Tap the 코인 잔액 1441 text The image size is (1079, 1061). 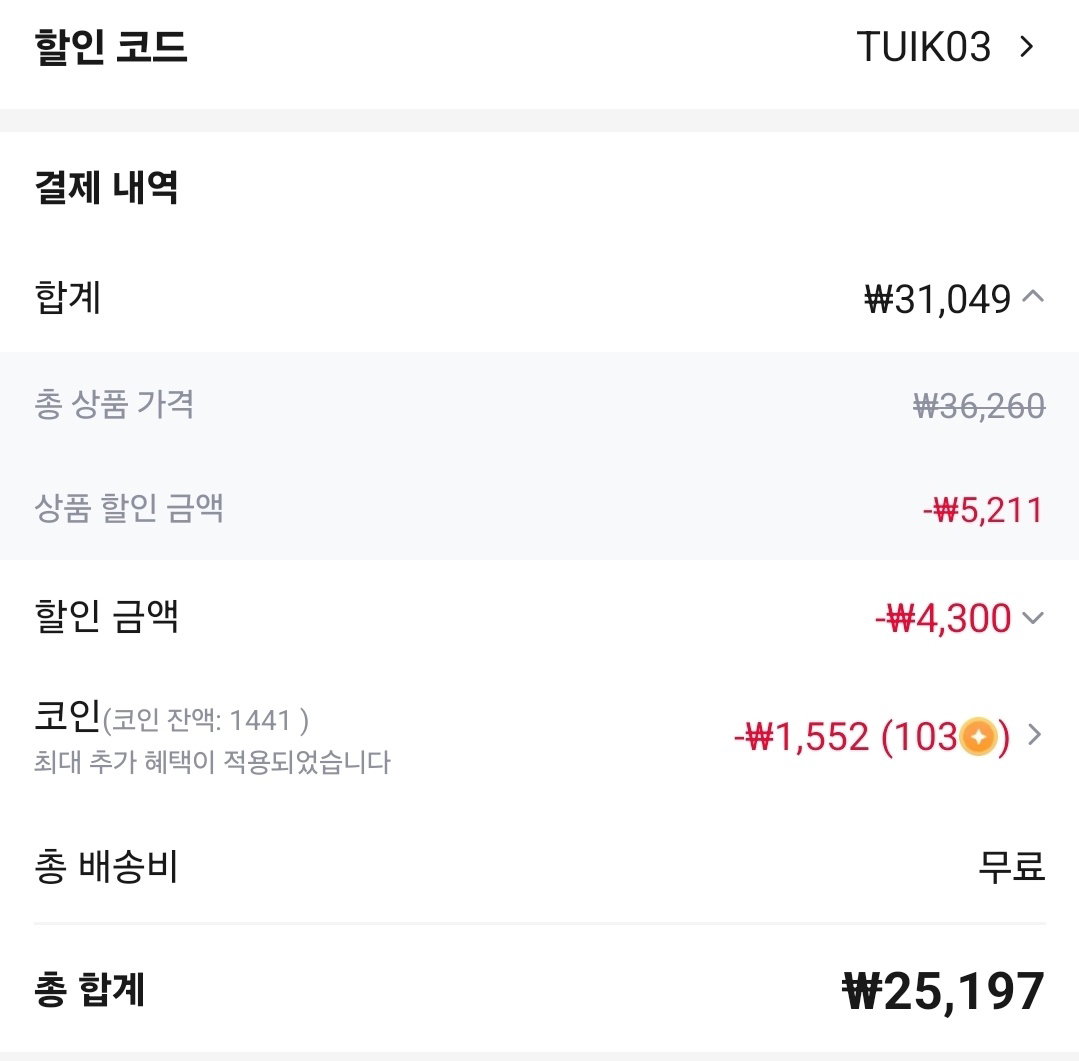206,720
